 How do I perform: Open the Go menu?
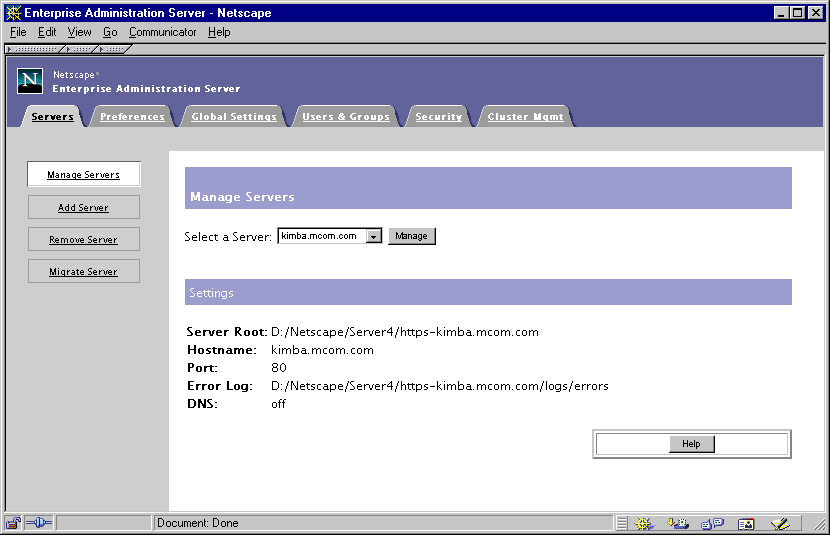[x=110, y=32]
